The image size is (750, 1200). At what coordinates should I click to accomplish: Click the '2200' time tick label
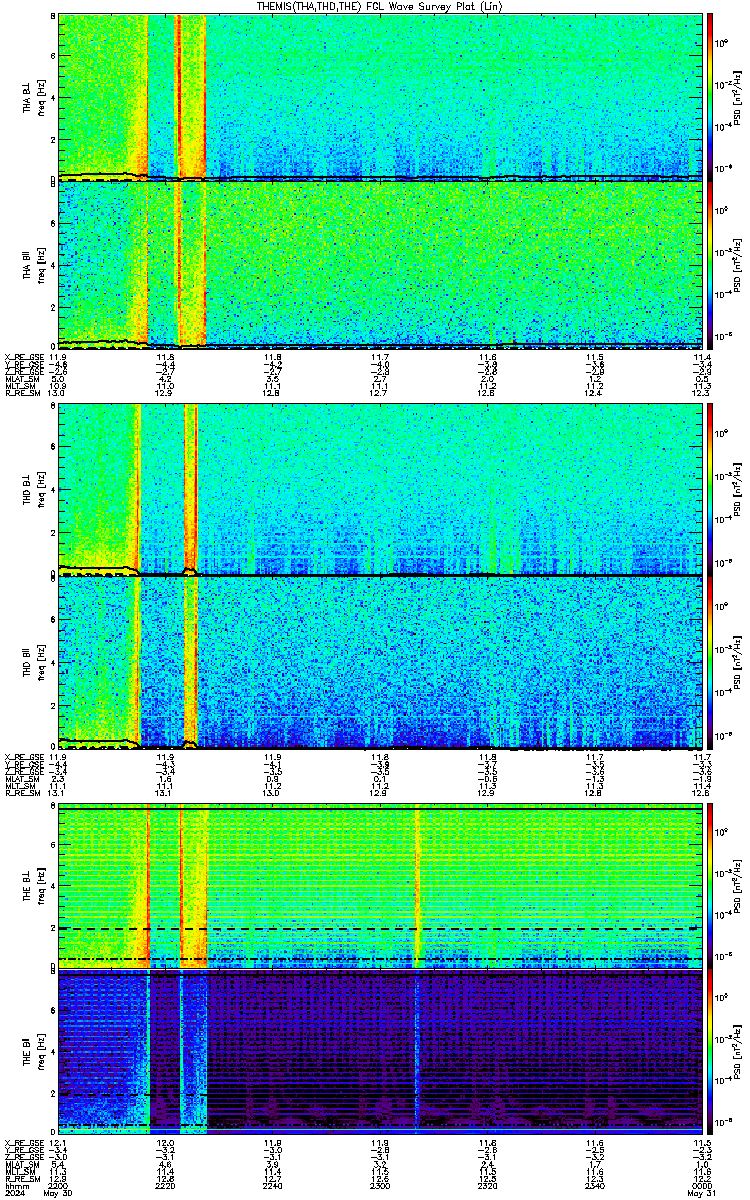[x=59, y=1184]
